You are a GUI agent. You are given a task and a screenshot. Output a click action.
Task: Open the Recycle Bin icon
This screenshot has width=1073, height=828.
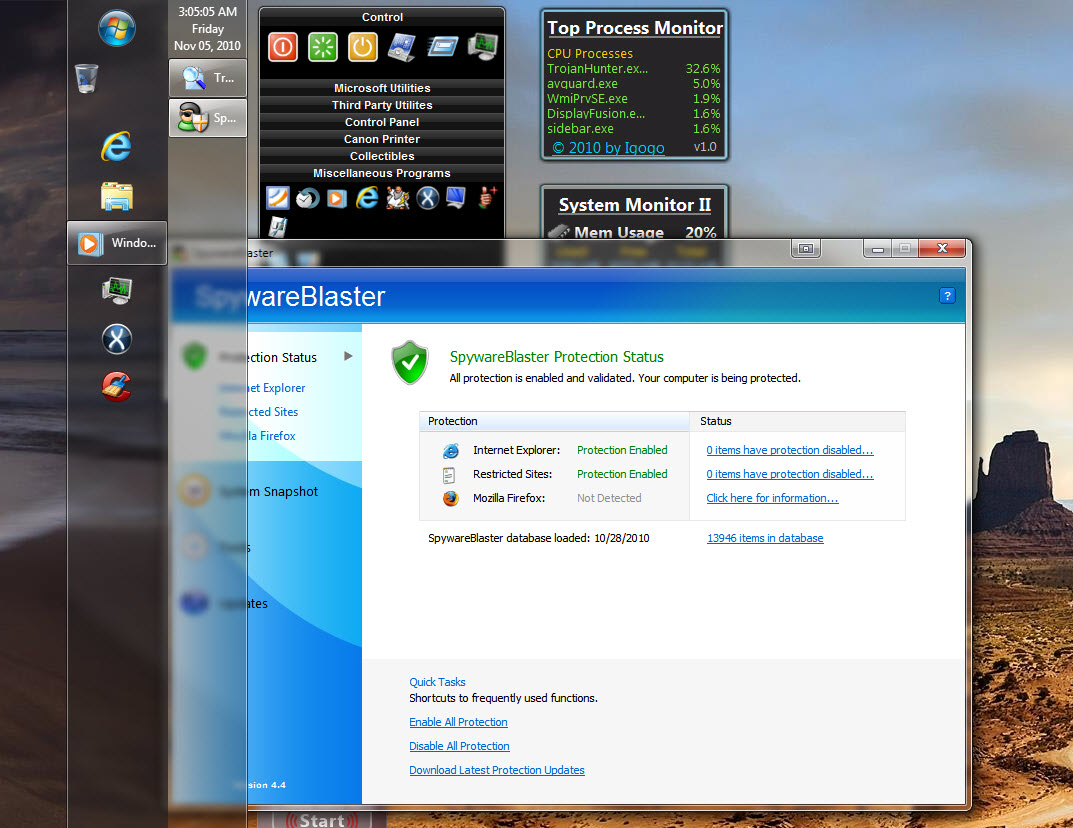click(x=86, y=79)
